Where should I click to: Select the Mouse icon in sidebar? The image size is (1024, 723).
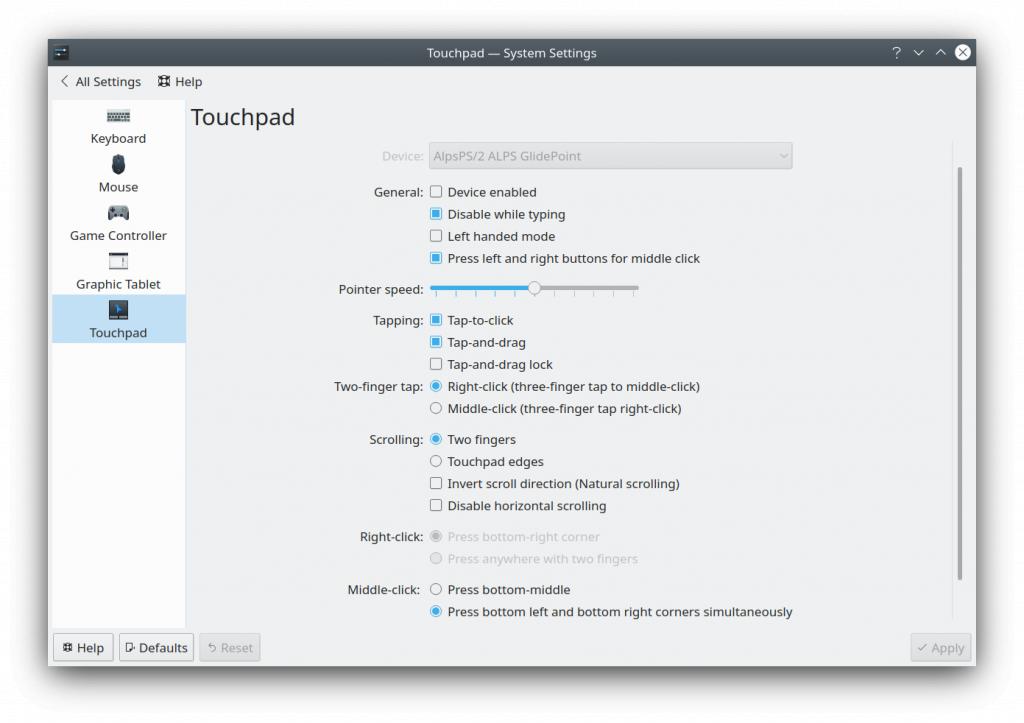118,165
